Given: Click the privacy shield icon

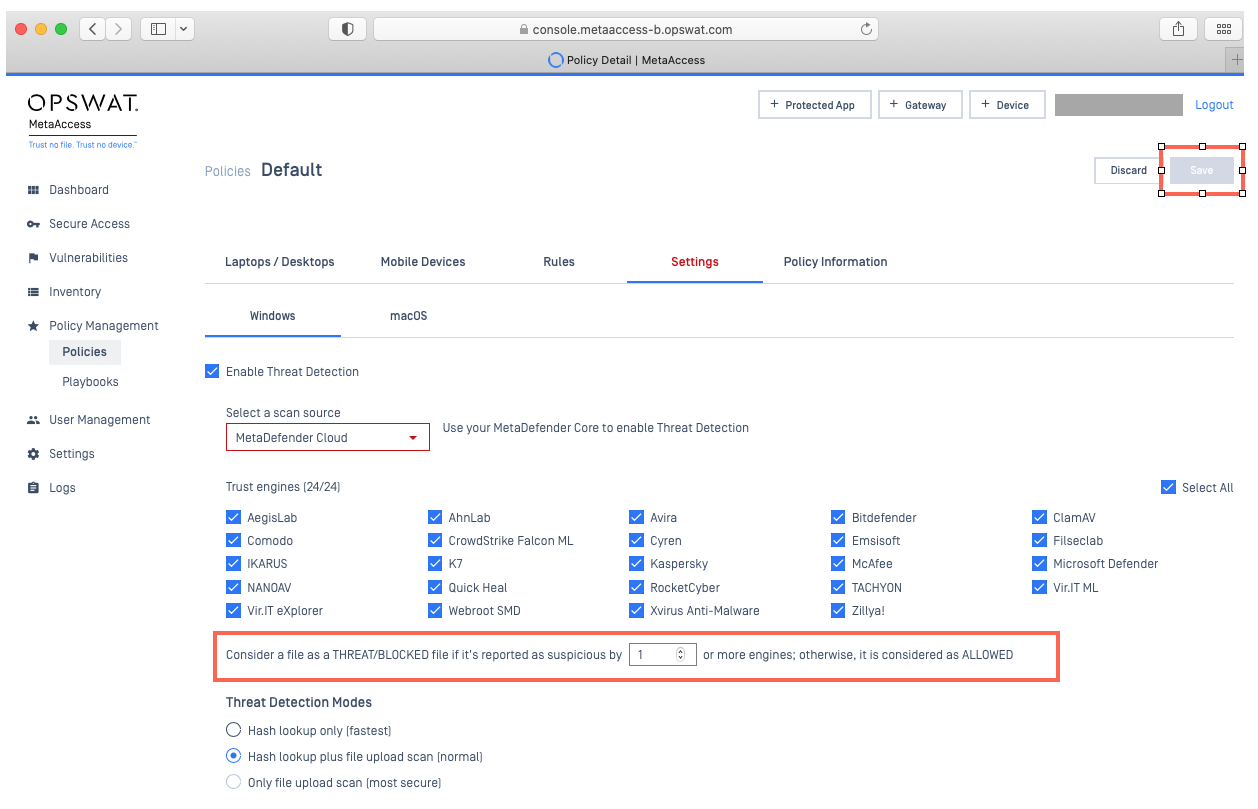Looking at the screenshot, I should click(348, 29).
